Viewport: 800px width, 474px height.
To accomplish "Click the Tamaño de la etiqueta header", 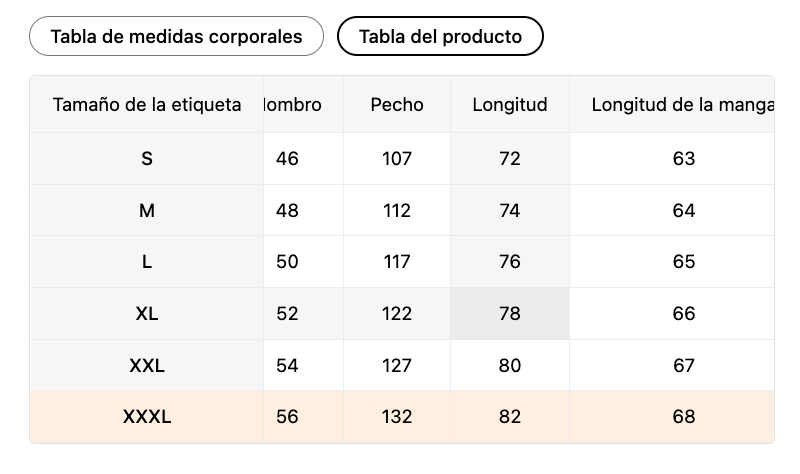I will click(147, 104).
